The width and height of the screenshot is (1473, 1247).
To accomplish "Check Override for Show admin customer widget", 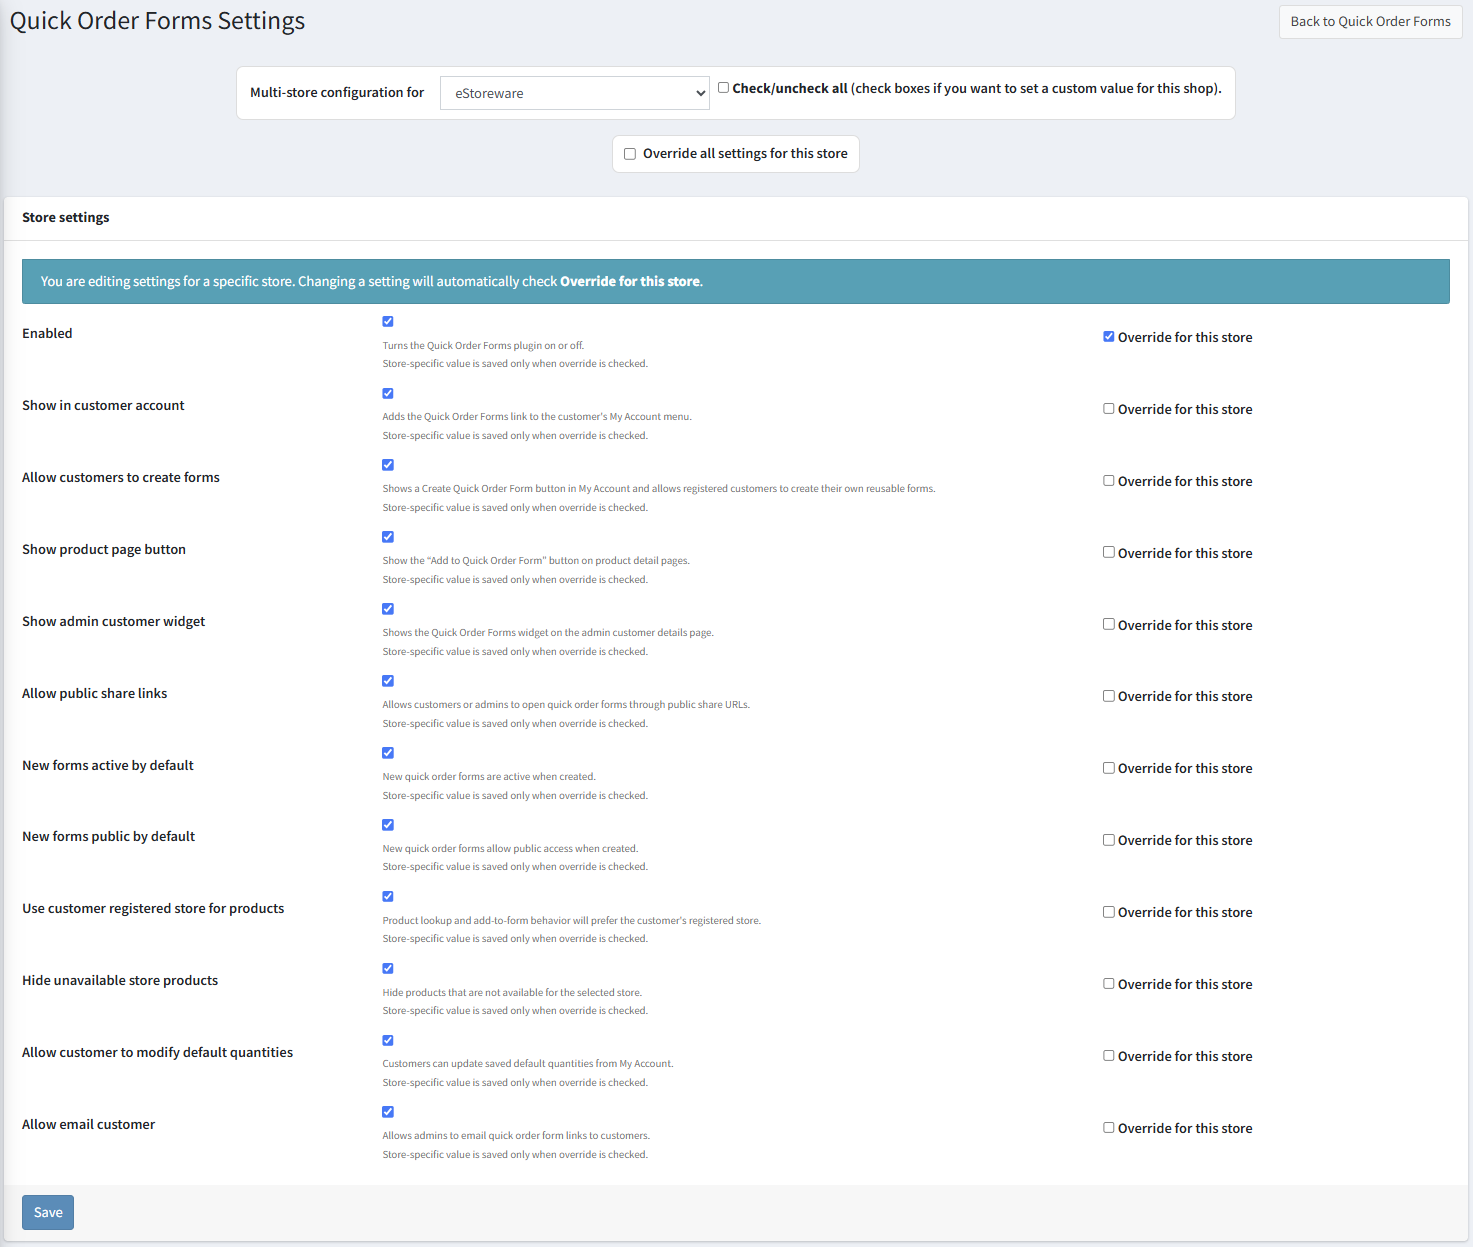I will [1109, 624].
